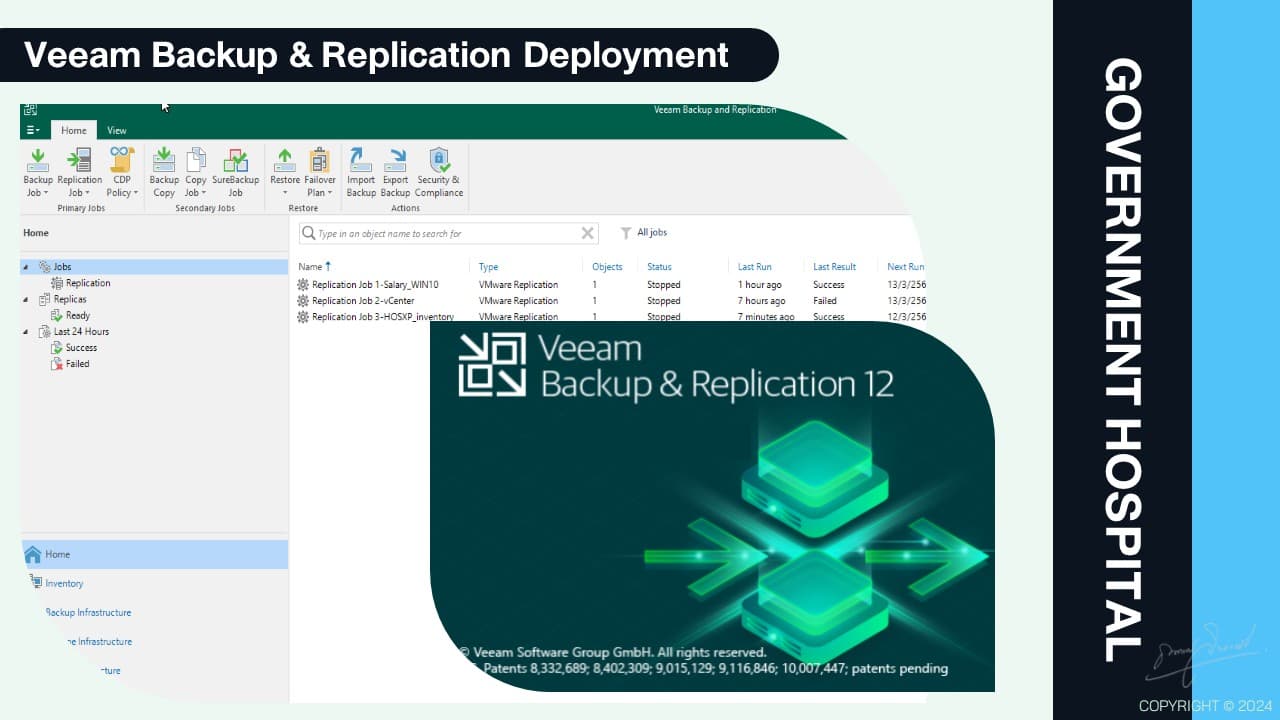Collapse the Replicas tree node
Viewport: 1280px width, 720px height.
pyautogui.click(x=26, y=299)
